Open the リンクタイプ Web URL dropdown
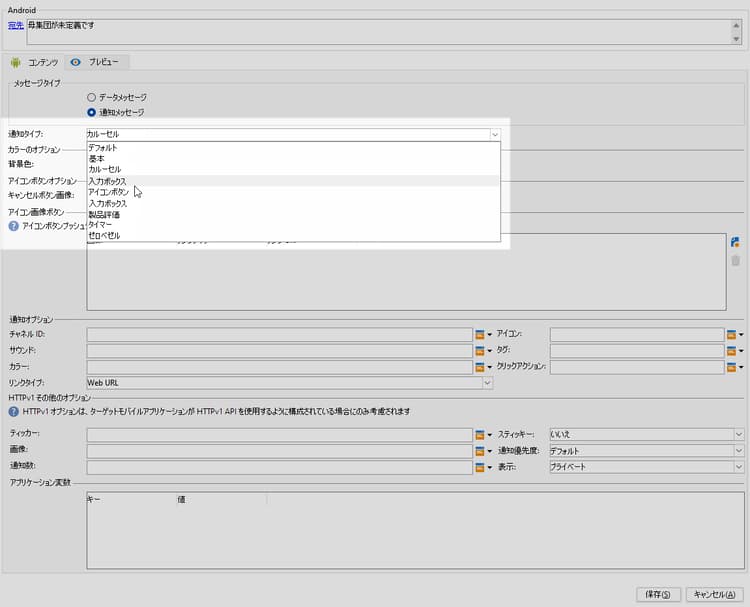This screenshot has height=607, width=750. [x=487, y=383]
